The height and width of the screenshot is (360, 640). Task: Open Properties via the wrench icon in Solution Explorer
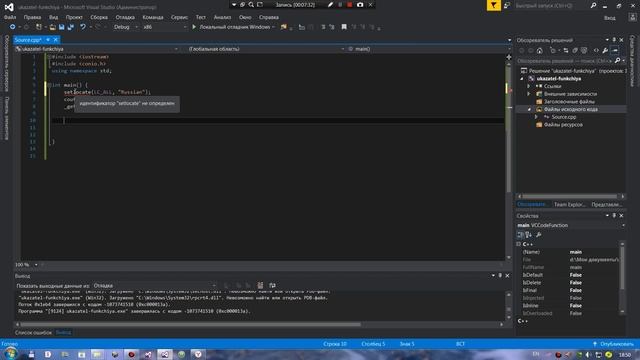coord(605,51)
